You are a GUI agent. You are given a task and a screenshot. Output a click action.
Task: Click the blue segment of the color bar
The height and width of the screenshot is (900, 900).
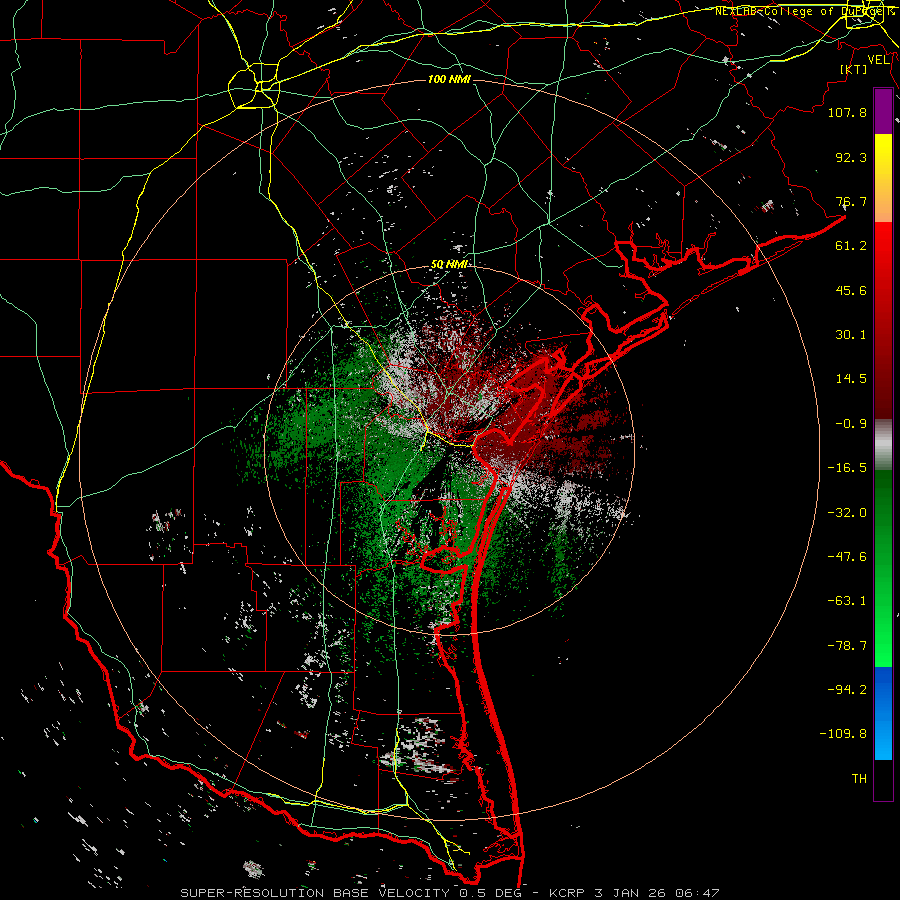883,713
